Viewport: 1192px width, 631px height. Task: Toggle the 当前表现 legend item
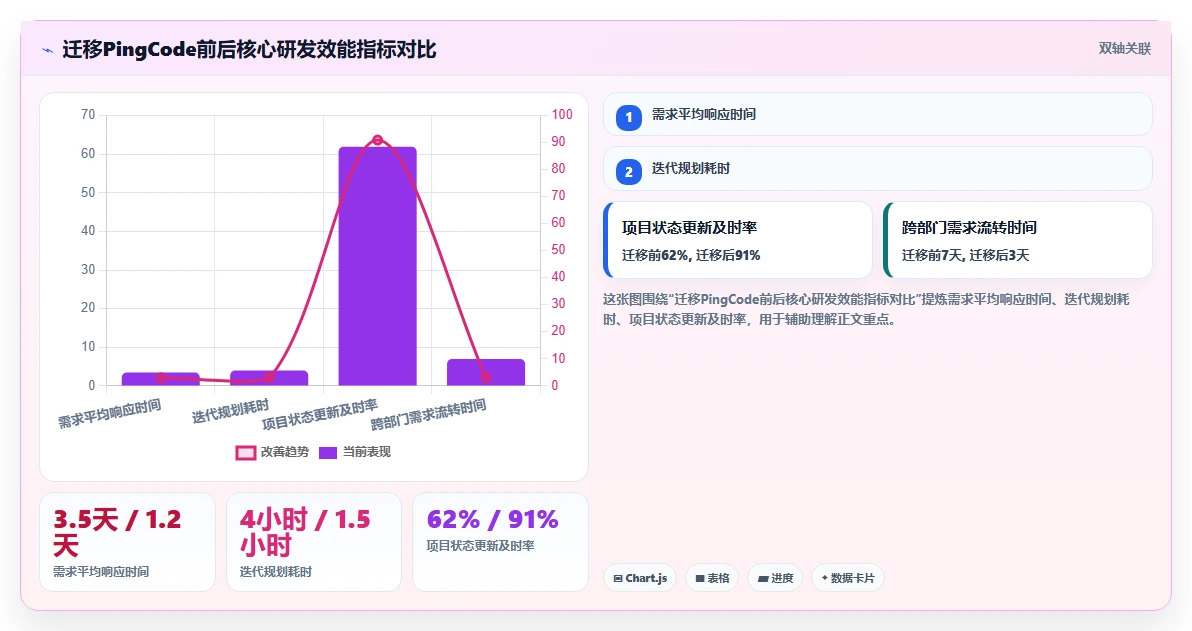point(354,452)
